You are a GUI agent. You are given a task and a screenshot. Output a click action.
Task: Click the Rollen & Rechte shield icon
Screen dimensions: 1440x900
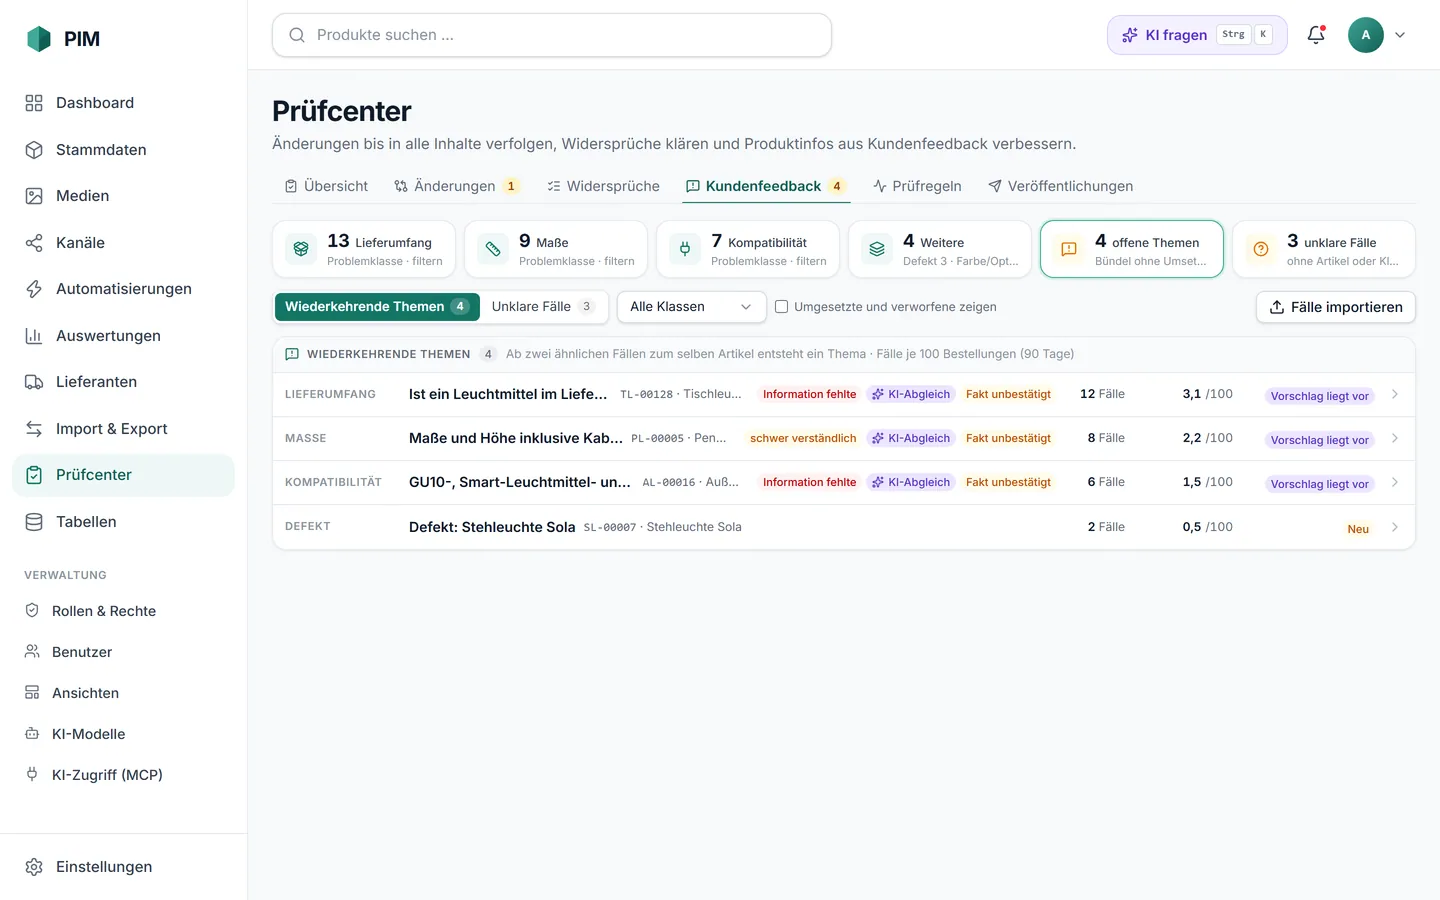[32, 611]
